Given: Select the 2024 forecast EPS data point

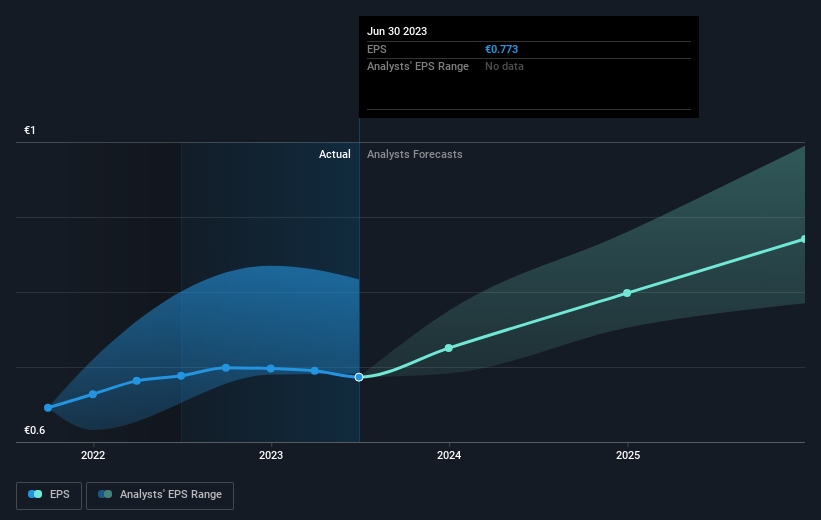Looking at the screenshot, I should (x=449, y=348).
